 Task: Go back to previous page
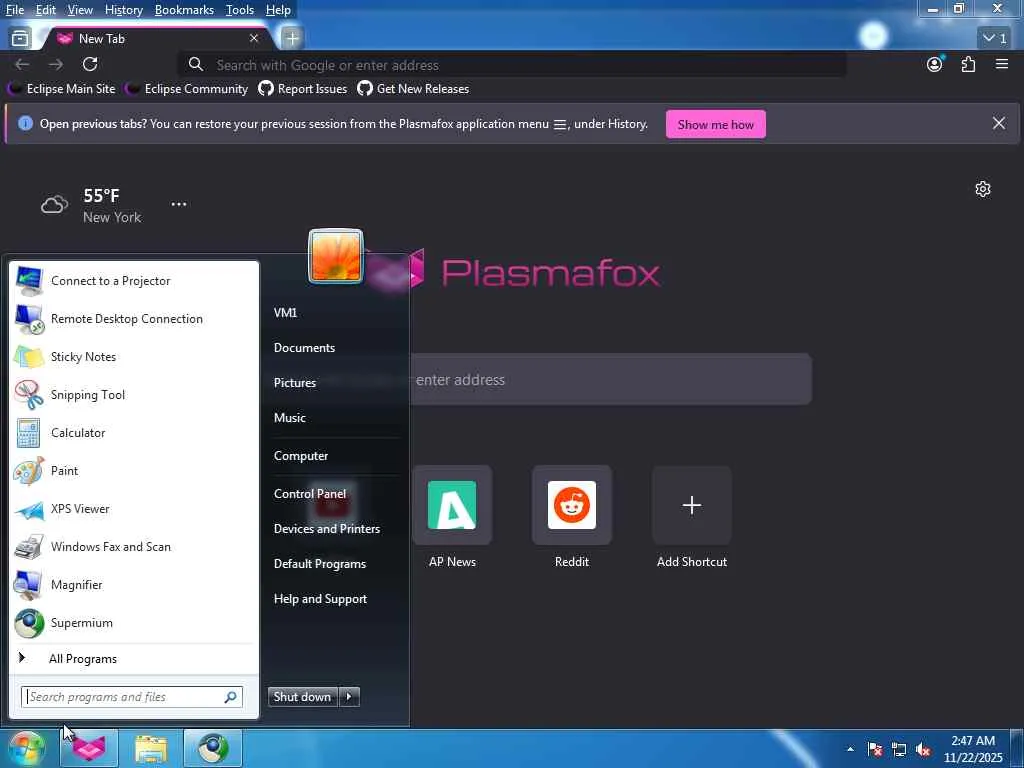pos(22,64)
